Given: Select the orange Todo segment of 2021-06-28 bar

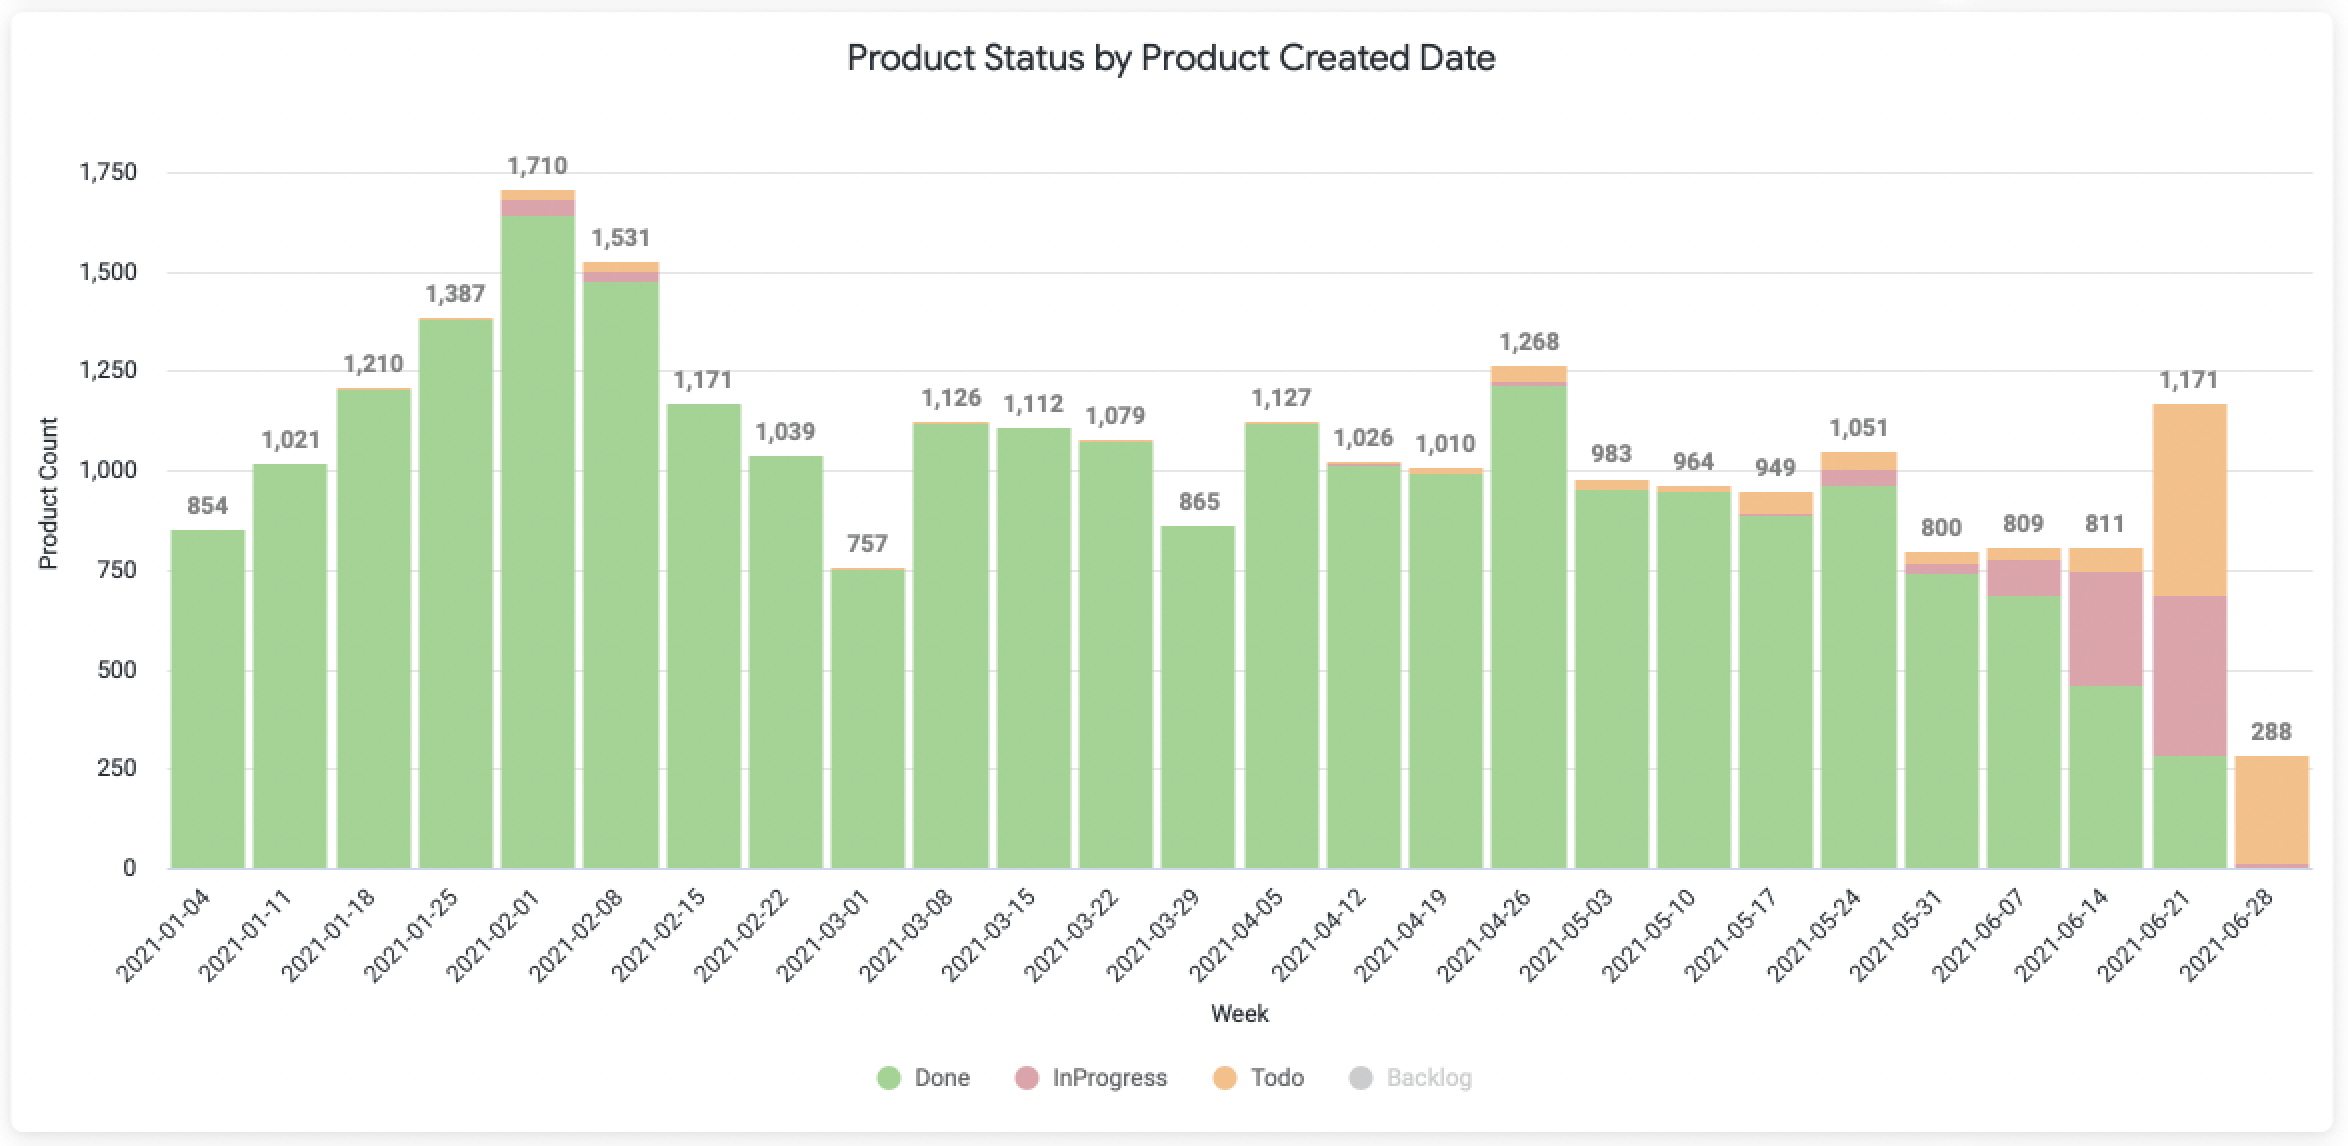Looking at the screenshot, I should pyautogui.click(x=2271, y=810).
